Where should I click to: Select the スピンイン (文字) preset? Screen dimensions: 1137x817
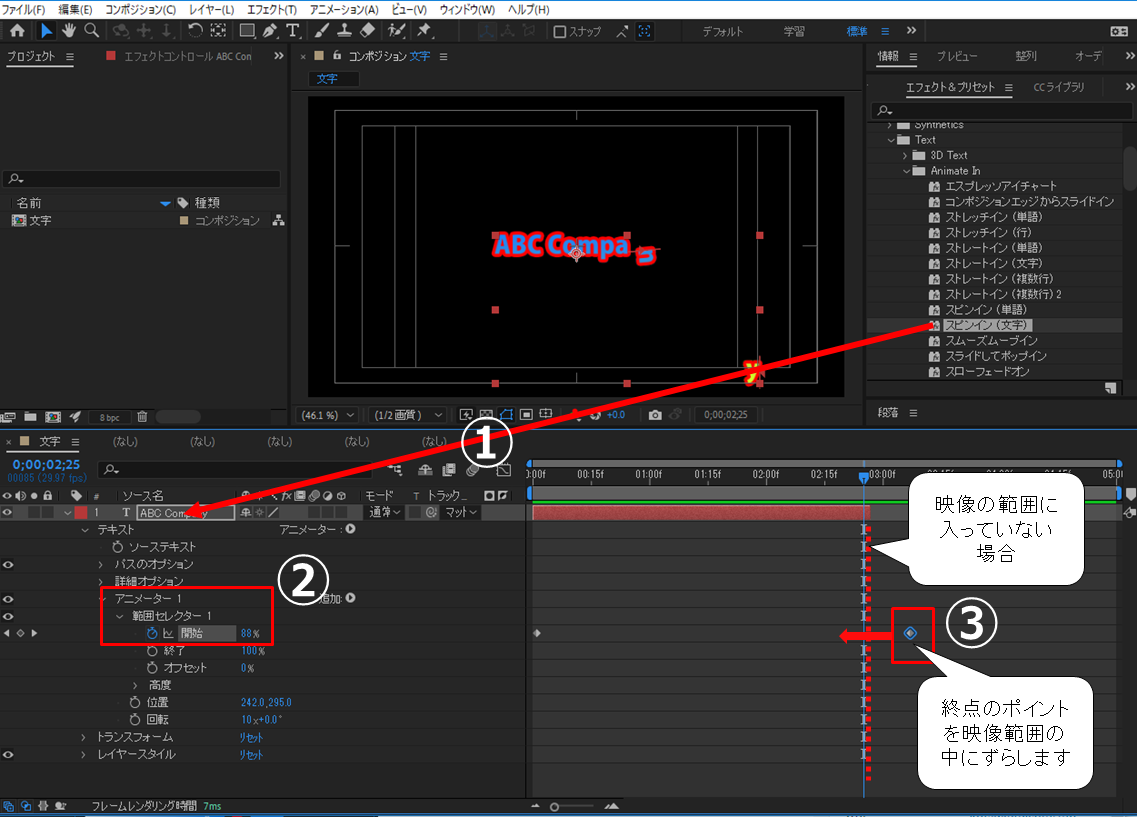(986, 325)
